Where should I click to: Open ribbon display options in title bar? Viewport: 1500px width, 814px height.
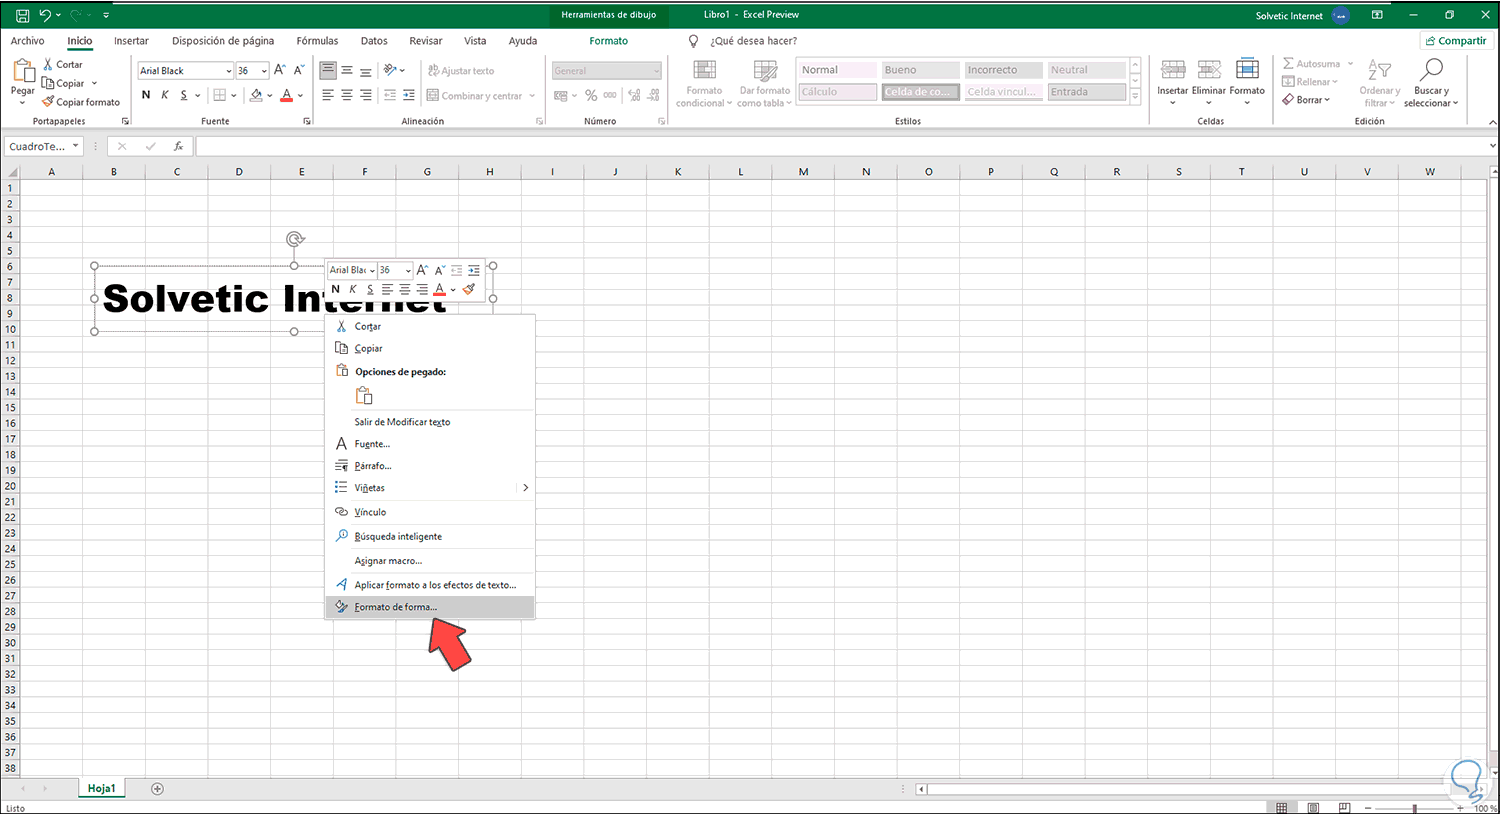coord(1377,15)
